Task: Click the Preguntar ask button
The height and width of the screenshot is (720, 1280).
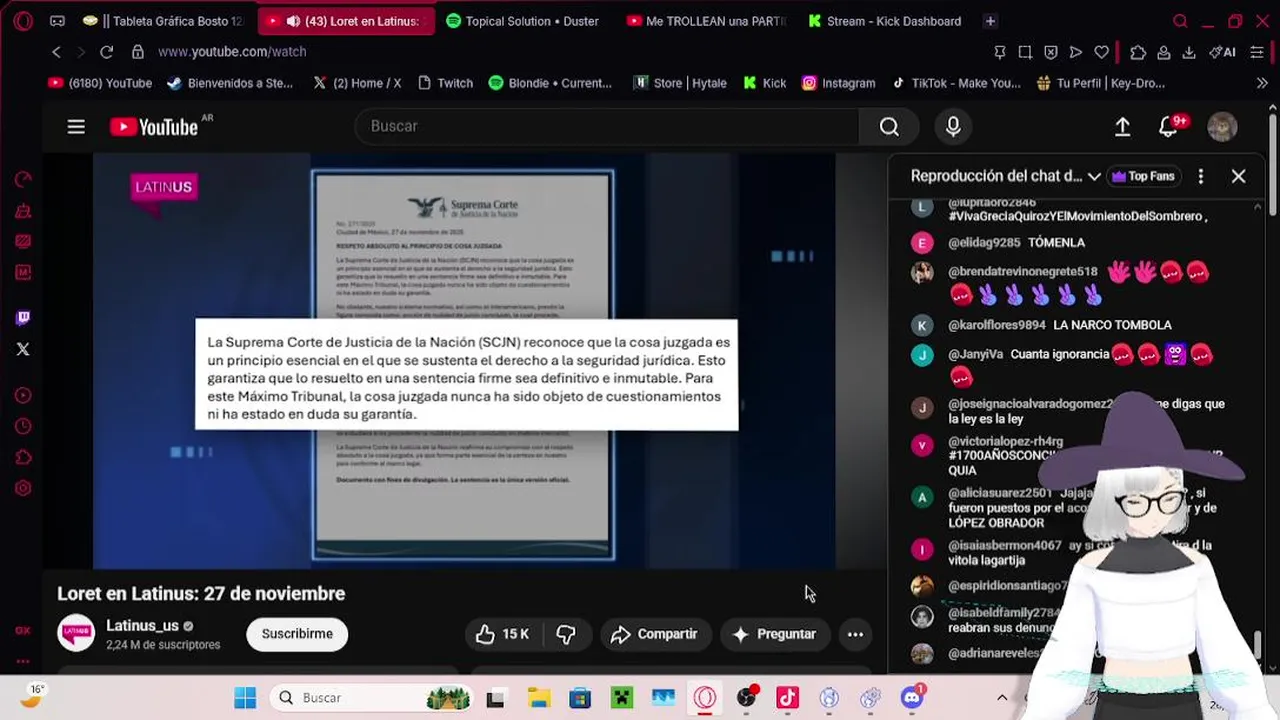Action: point(774,634)
